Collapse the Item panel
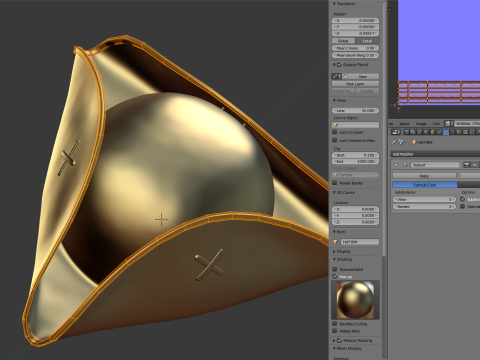 [334, 232]
